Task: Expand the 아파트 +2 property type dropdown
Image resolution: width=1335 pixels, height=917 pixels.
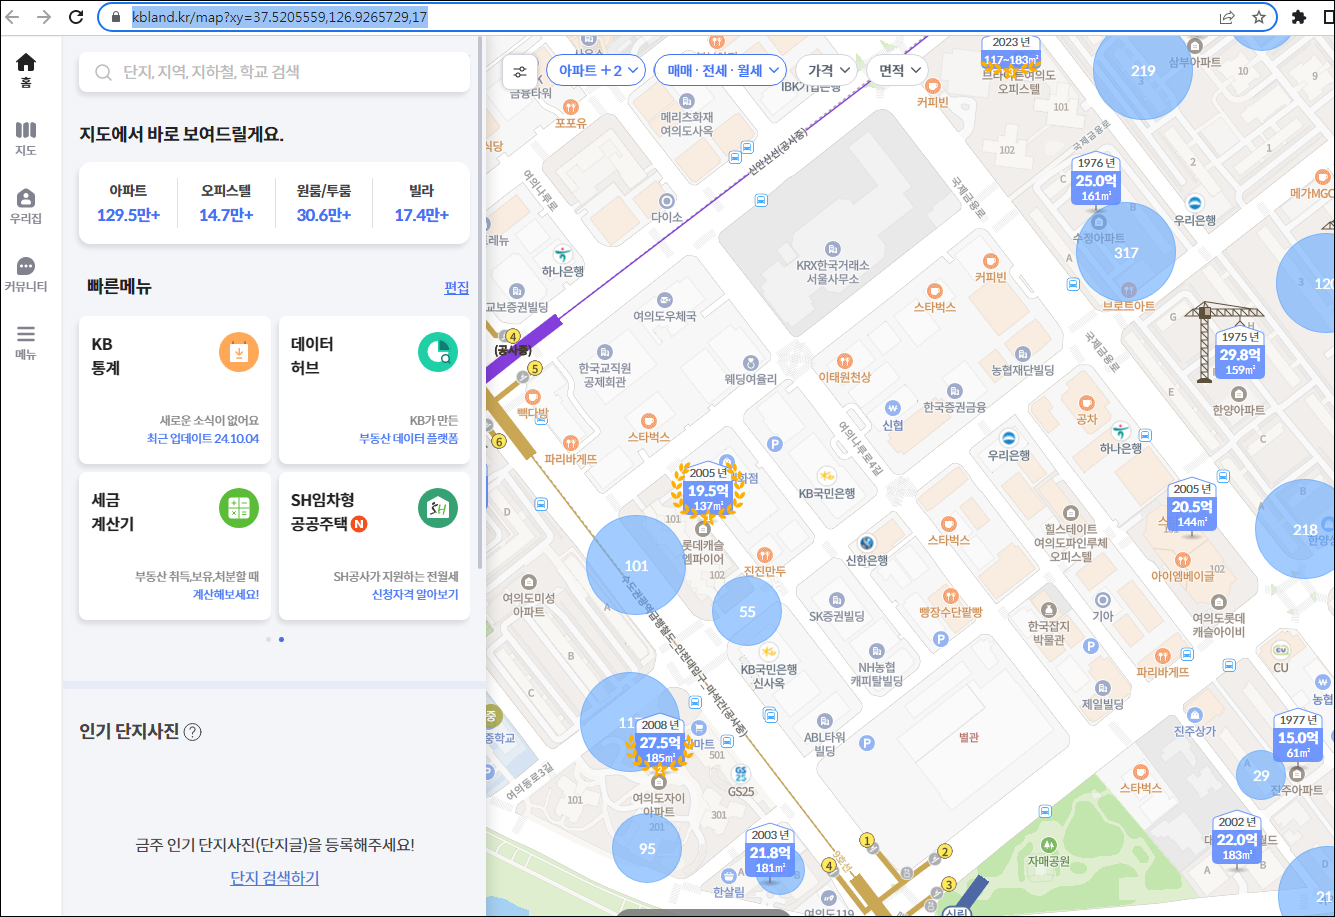Action: (596, 71)
